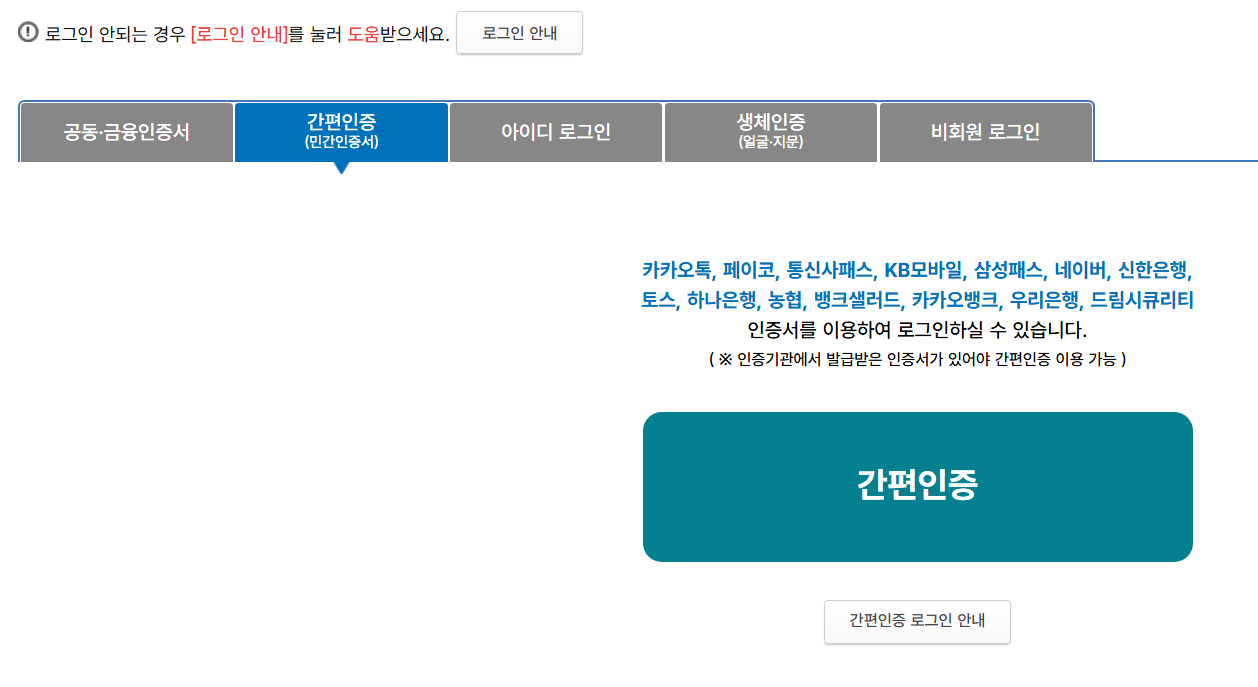Click the '카카오톡, 페이코, 통신사패스' provider text line
This screenshot has height=687, width=1258.
pos(918,269)
